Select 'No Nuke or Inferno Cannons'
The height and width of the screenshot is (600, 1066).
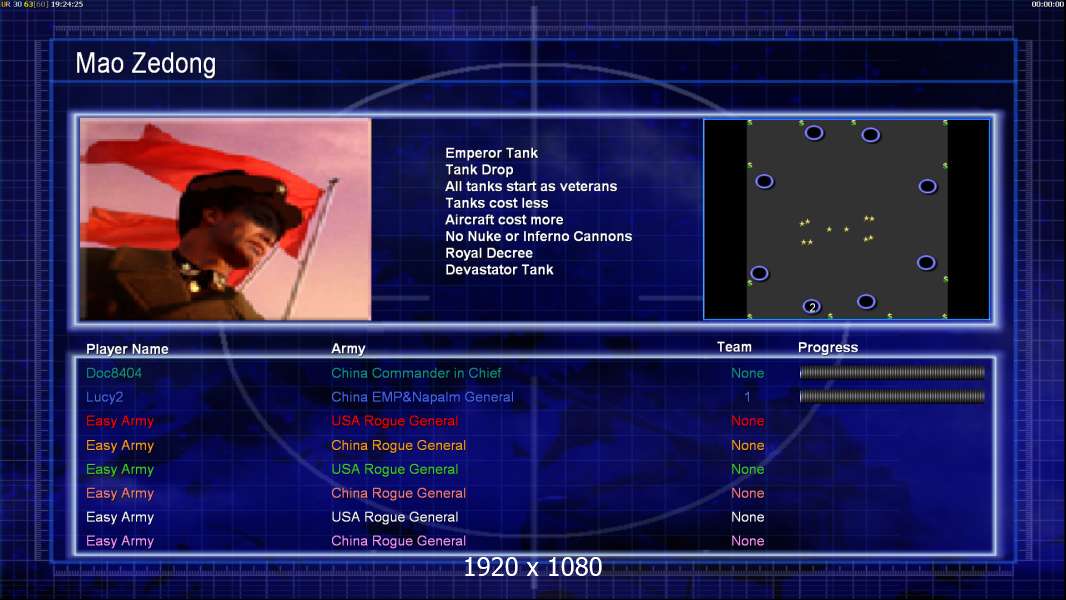click(x=538, y=236)
